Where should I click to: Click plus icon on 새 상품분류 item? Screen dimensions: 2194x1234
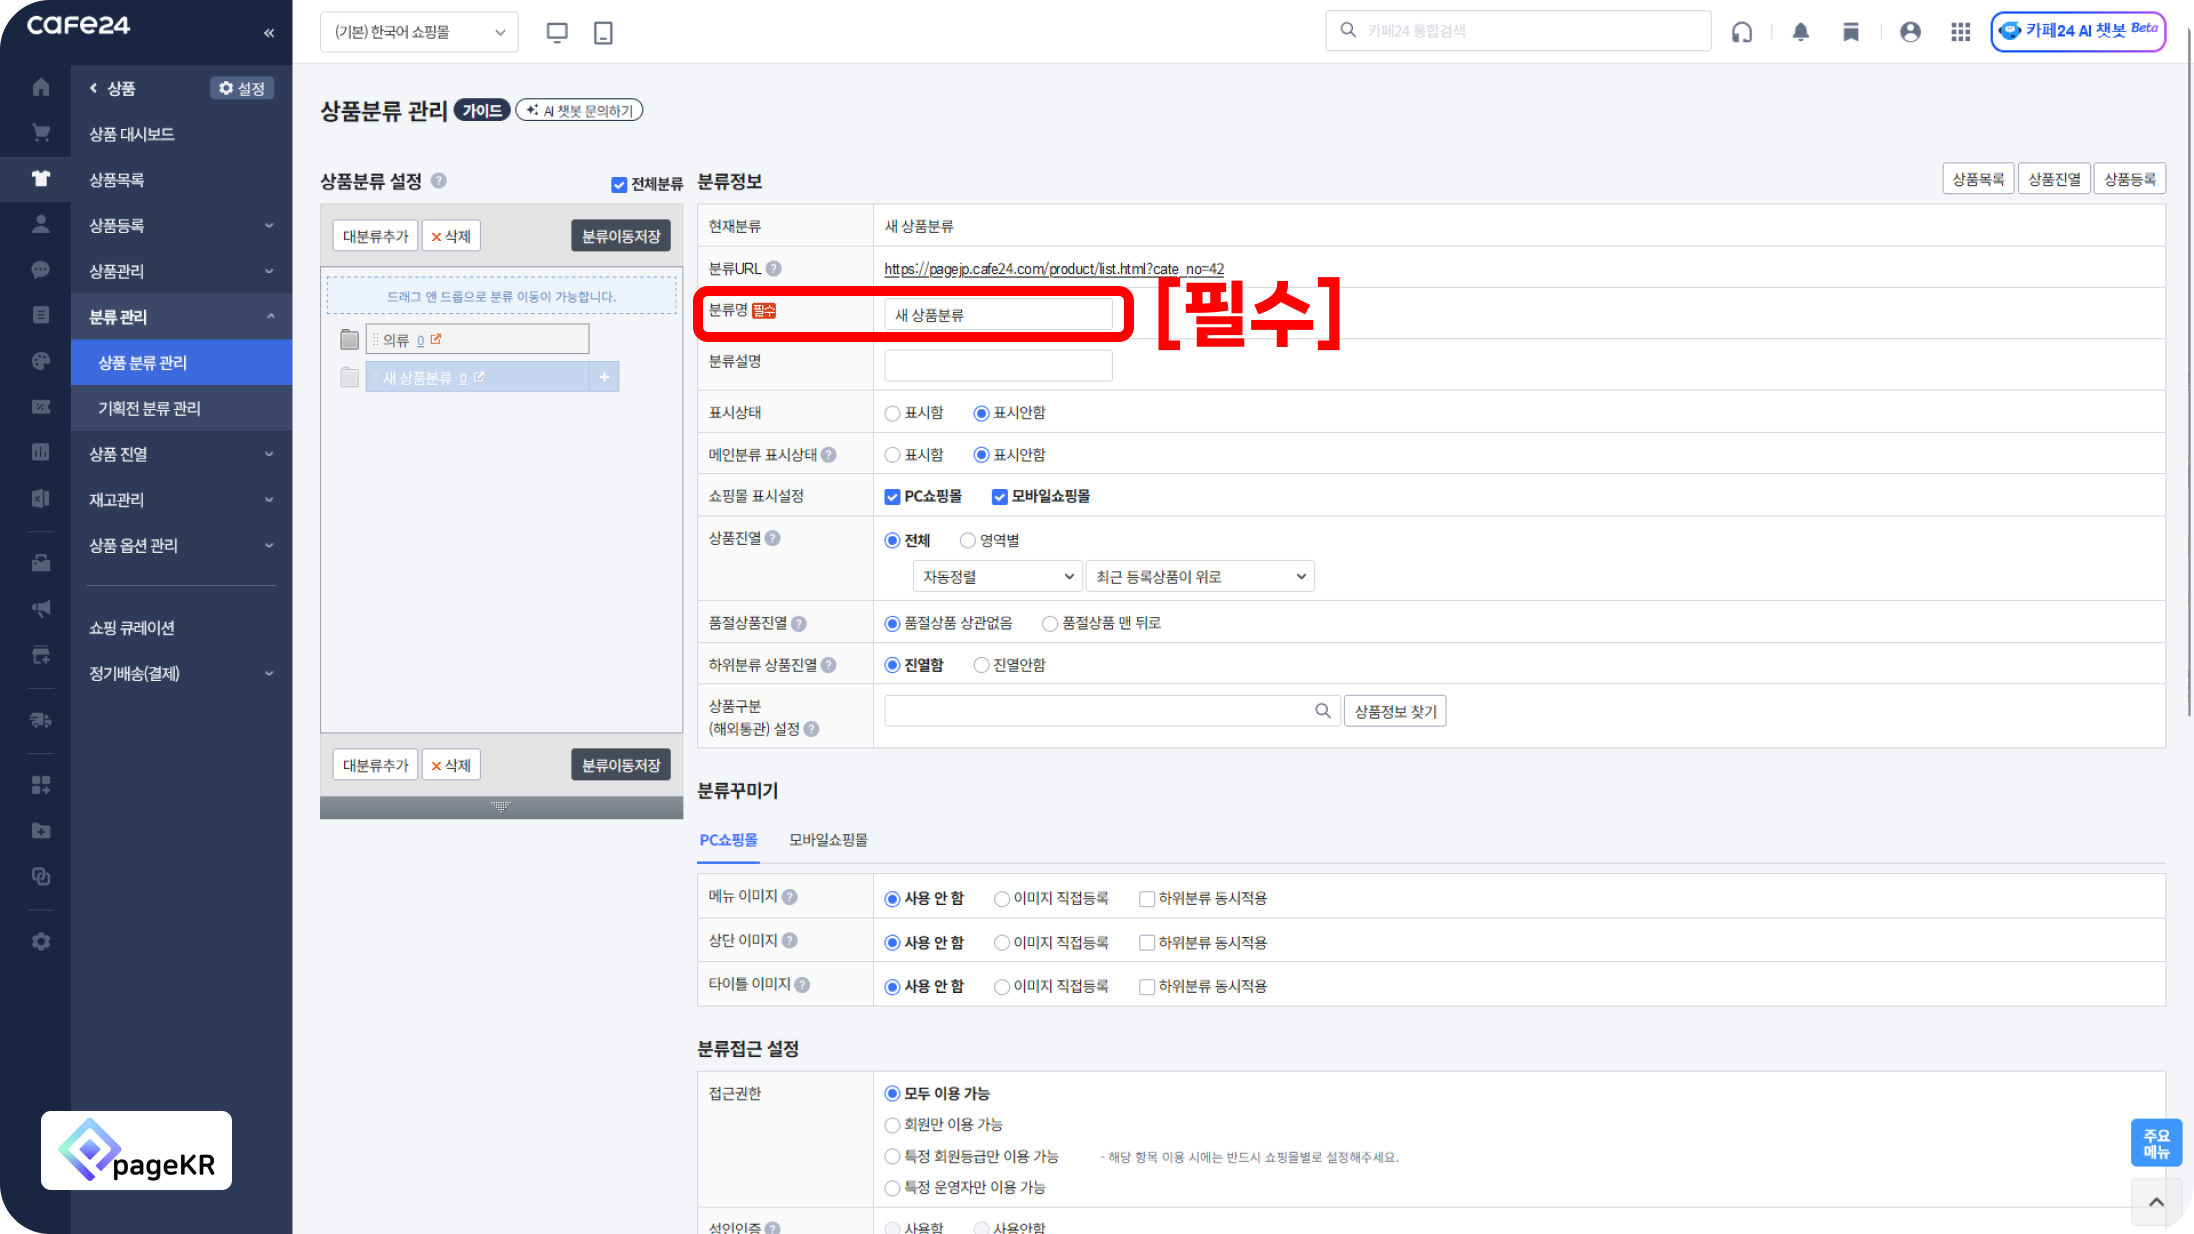pos(604,377)
